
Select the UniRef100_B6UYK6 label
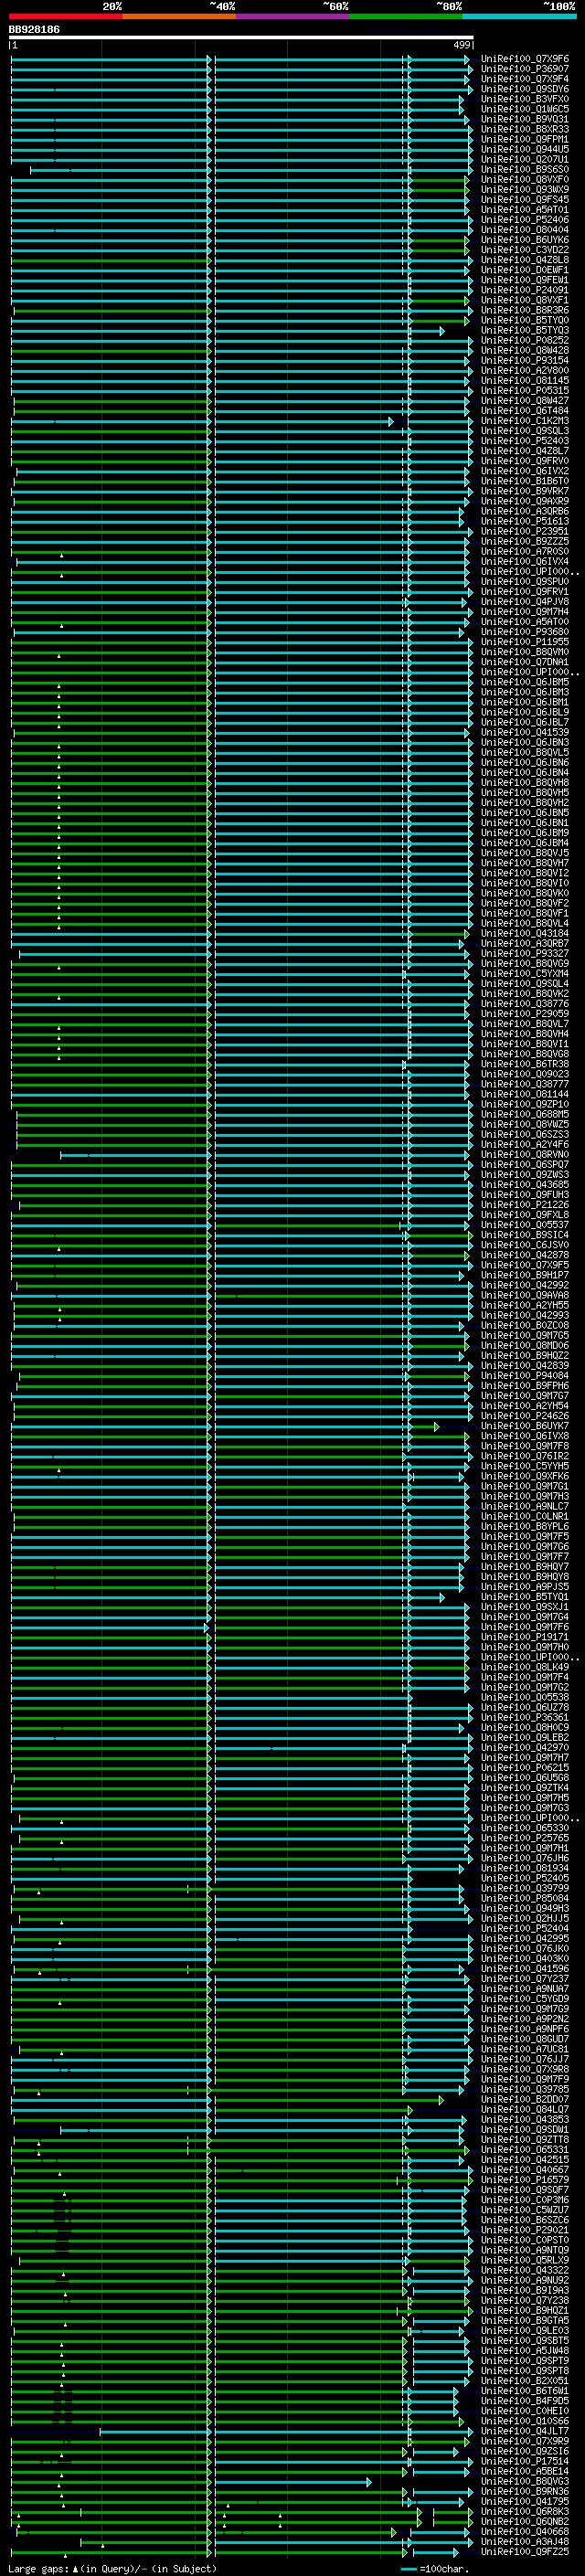(x=525, y=240)
